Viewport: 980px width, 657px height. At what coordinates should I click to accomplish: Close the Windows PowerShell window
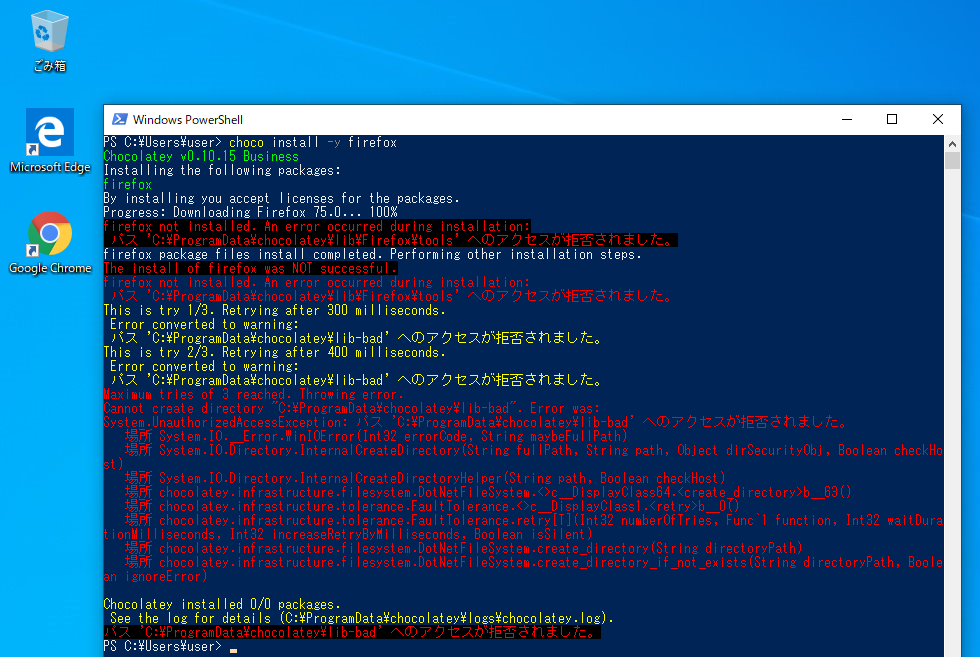click(x=938, y=119)
